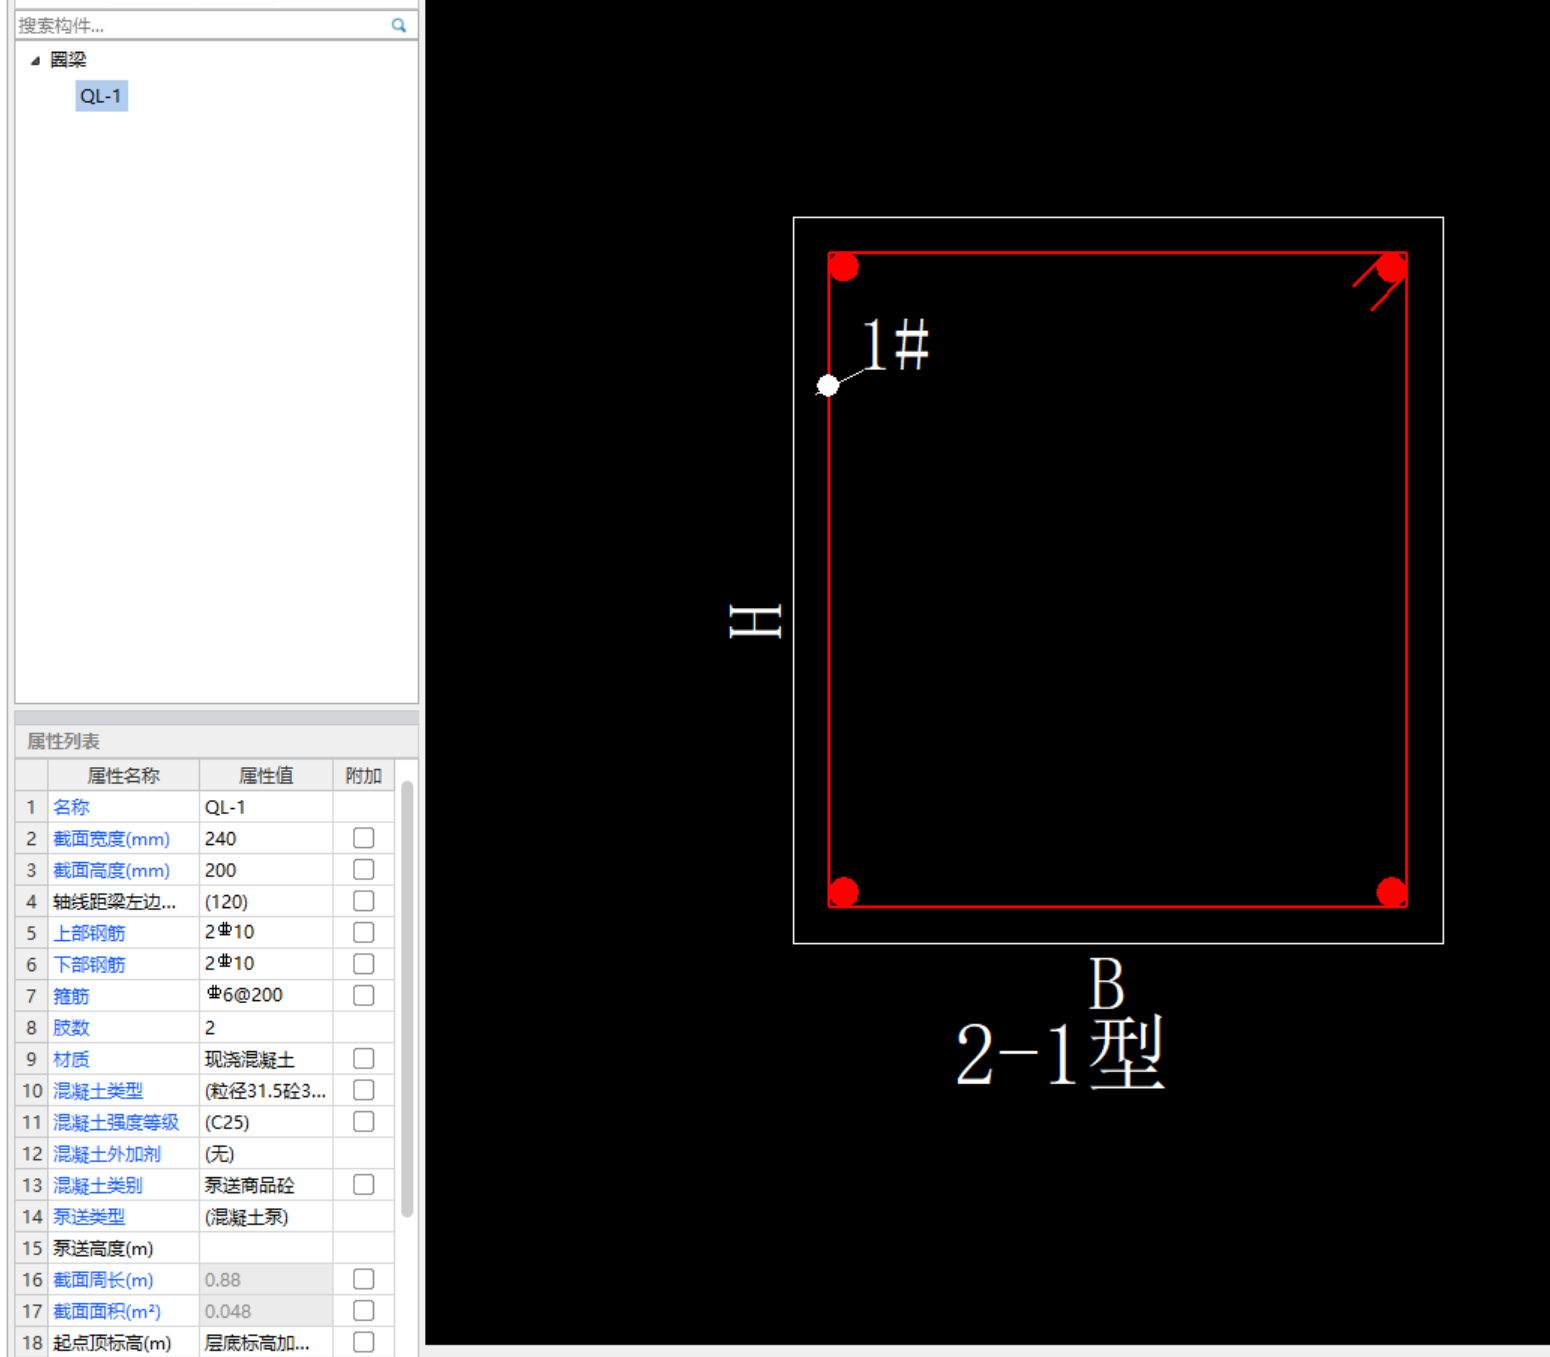The height and width of the screenshot is (1357, 1550).
Task: Click the B dimension label
Action: point(1106,984)
